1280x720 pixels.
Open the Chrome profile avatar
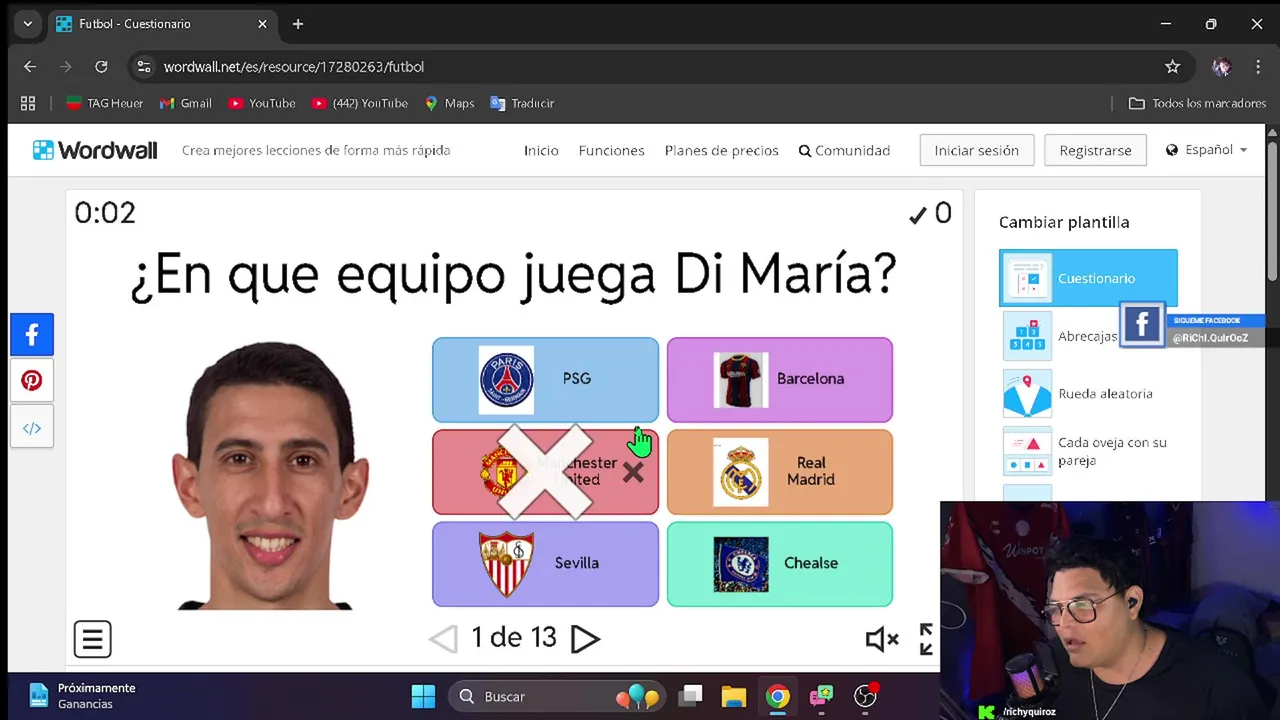[x=1221, y=67]
